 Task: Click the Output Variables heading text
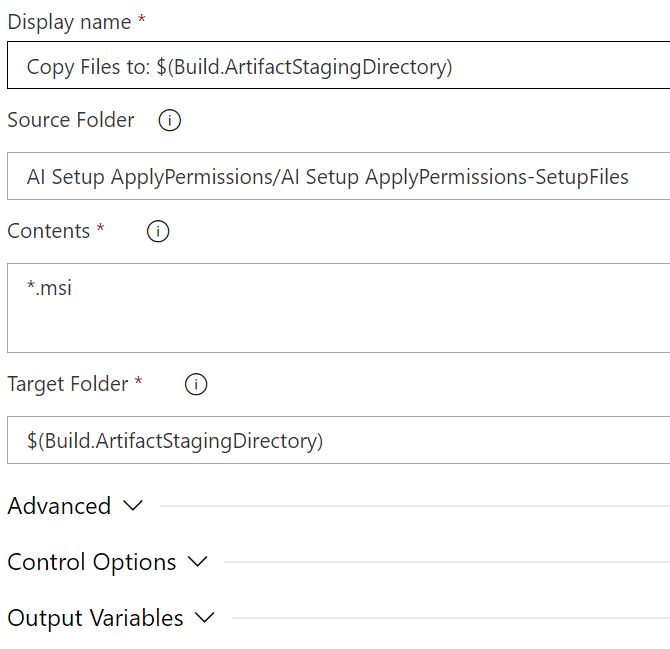coord(95,618)
